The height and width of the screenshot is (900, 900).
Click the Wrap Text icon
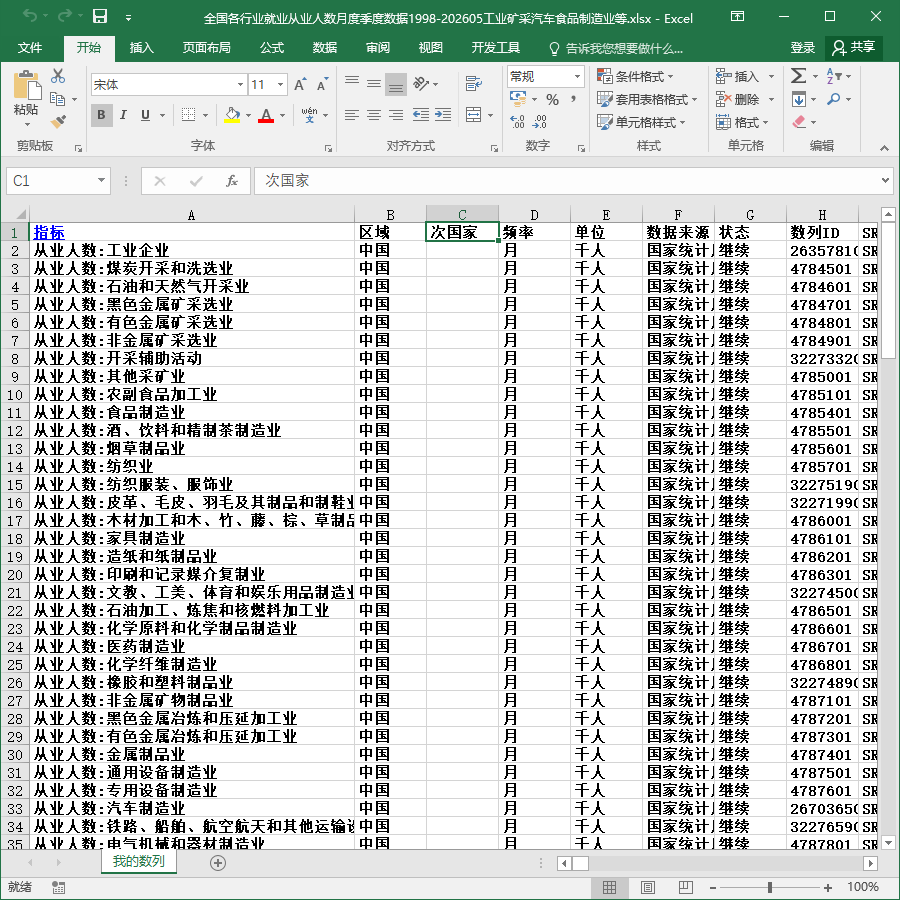tap(474, 84)
